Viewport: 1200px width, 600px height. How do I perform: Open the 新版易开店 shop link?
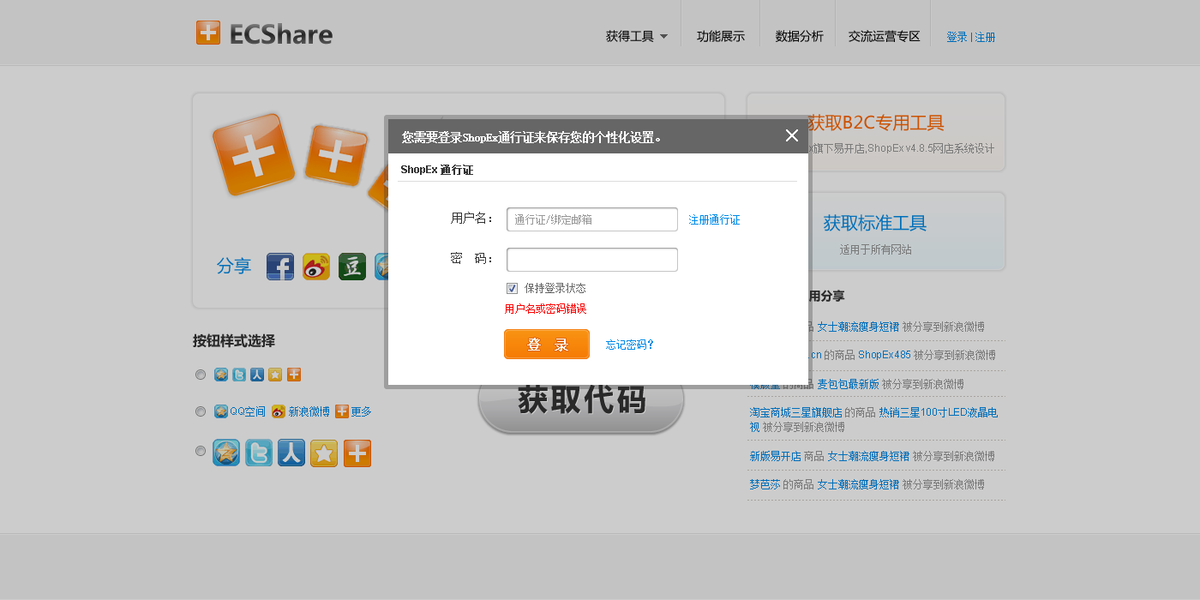775,456
